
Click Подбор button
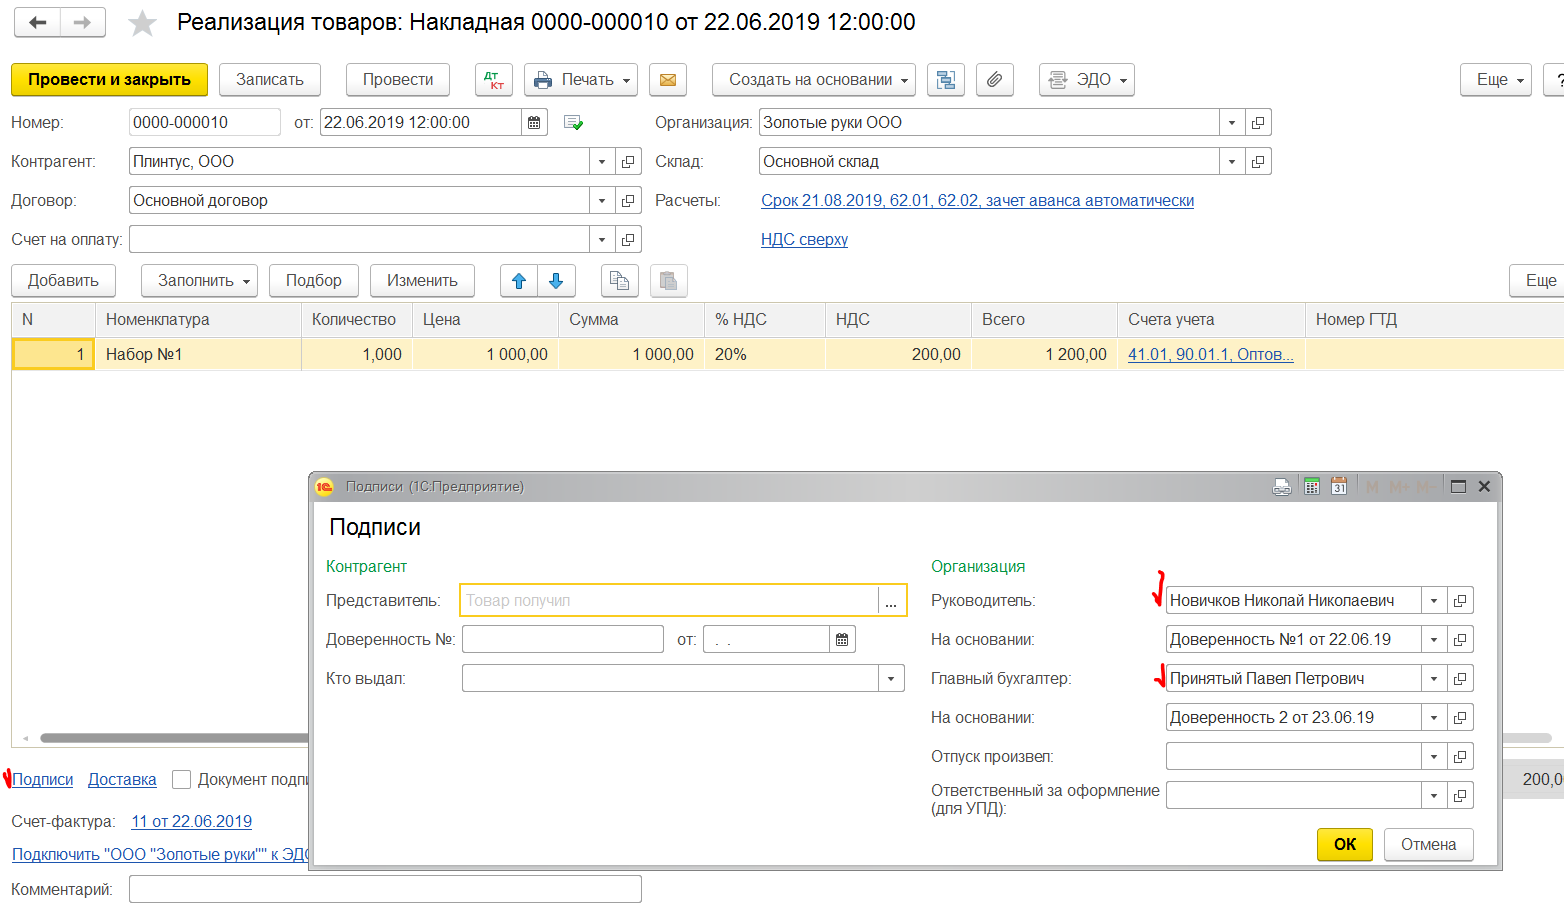[314, 281]
